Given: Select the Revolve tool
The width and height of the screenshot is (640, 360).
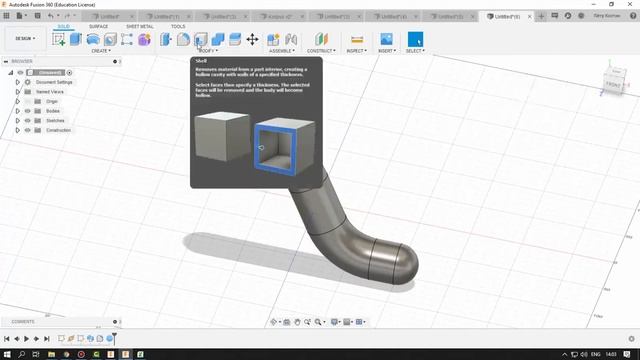Looking at the screenshot, I should 93,39.
